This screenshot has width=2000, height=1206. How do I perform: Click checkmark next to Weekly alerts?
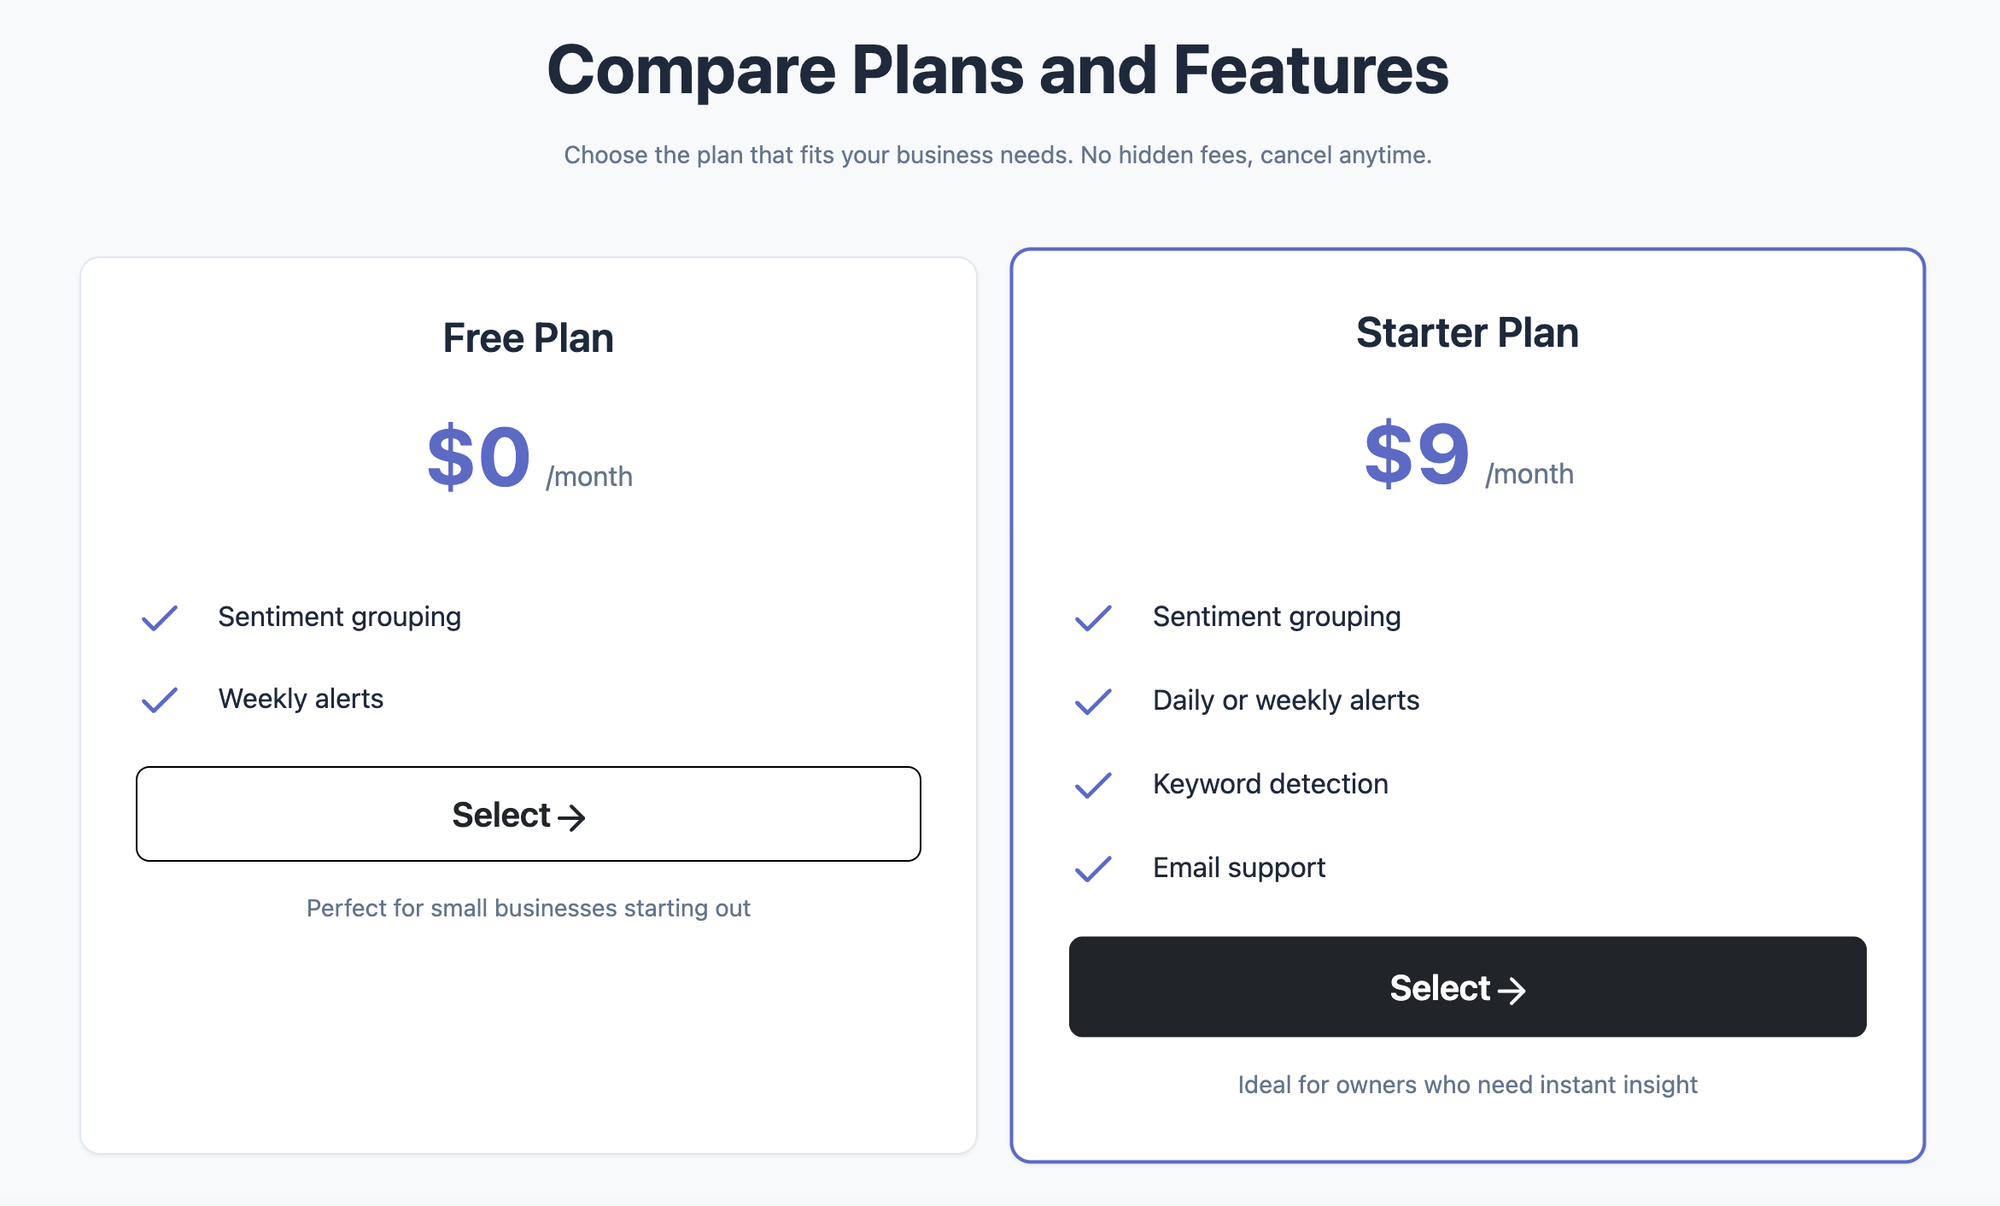[159, 700]
